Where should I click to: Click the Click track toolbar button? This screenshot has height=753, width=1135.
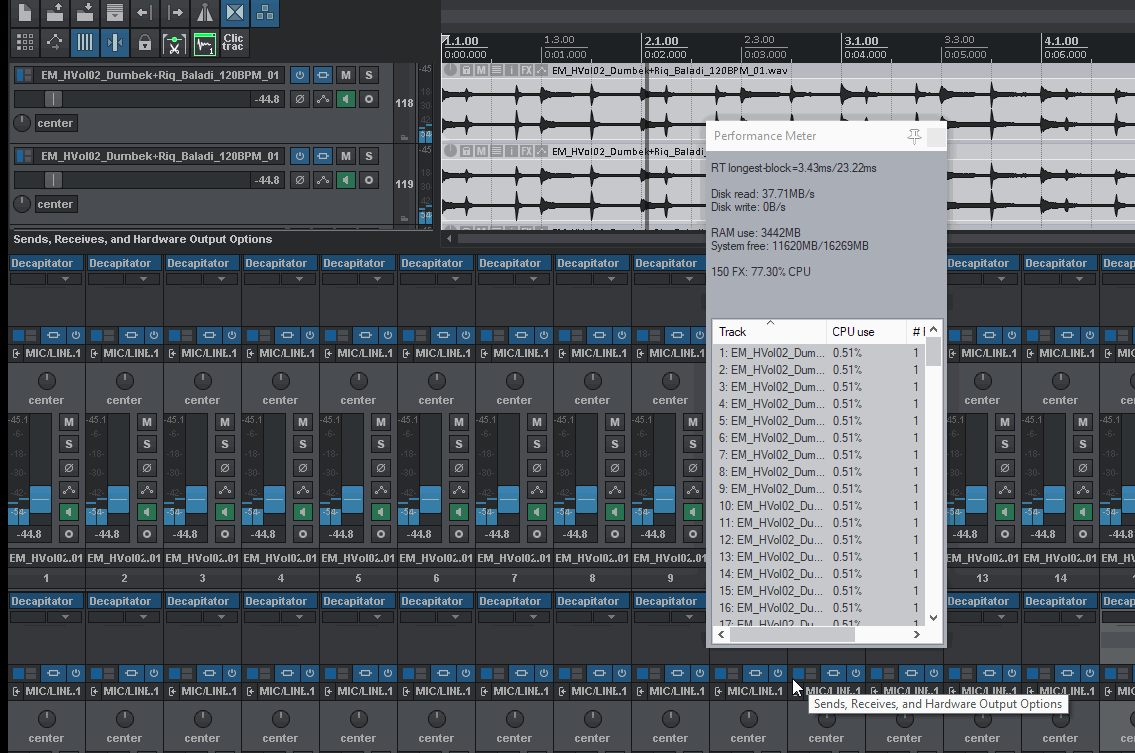pyautogui.click(x=233, y=43)
